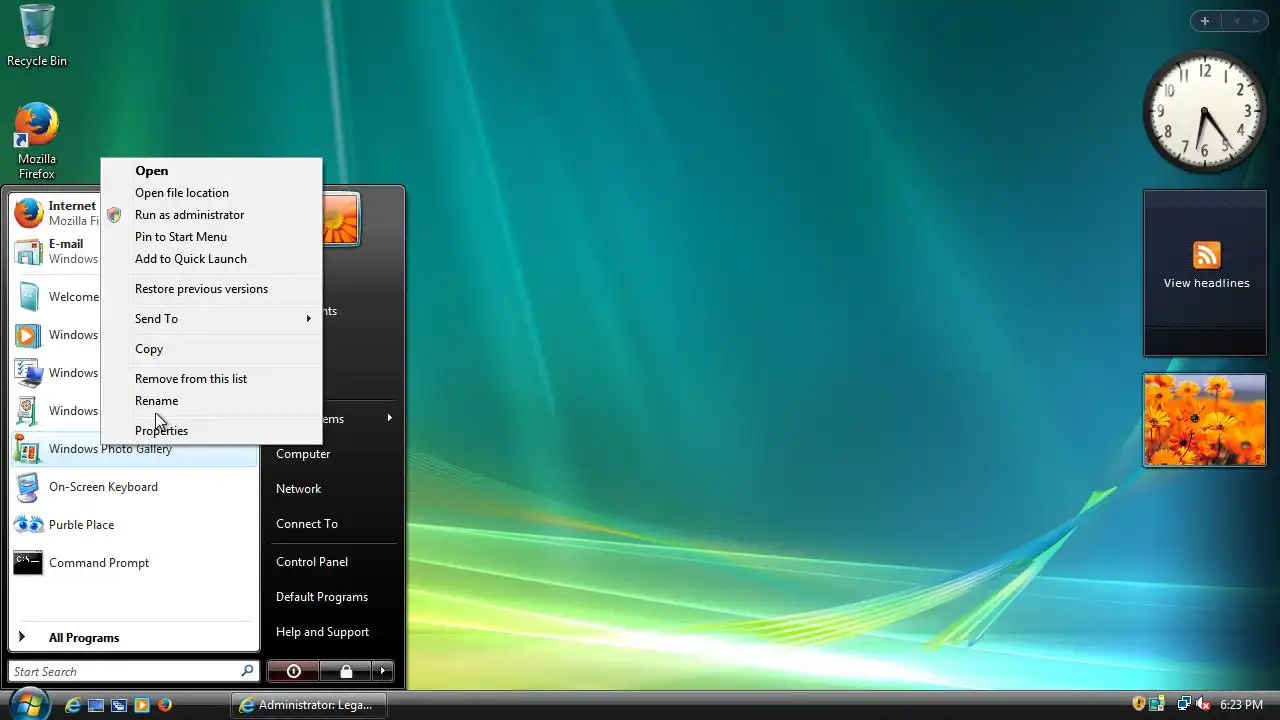Launch Firefox from Quick Launch bar

pos(165,705)
